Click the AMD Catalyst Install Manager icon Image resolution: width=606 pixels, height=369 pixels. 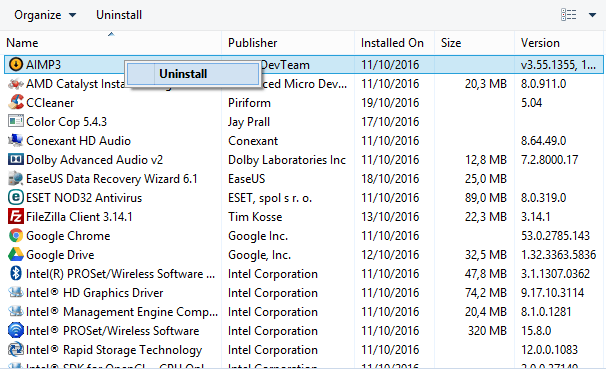(16, 83)
